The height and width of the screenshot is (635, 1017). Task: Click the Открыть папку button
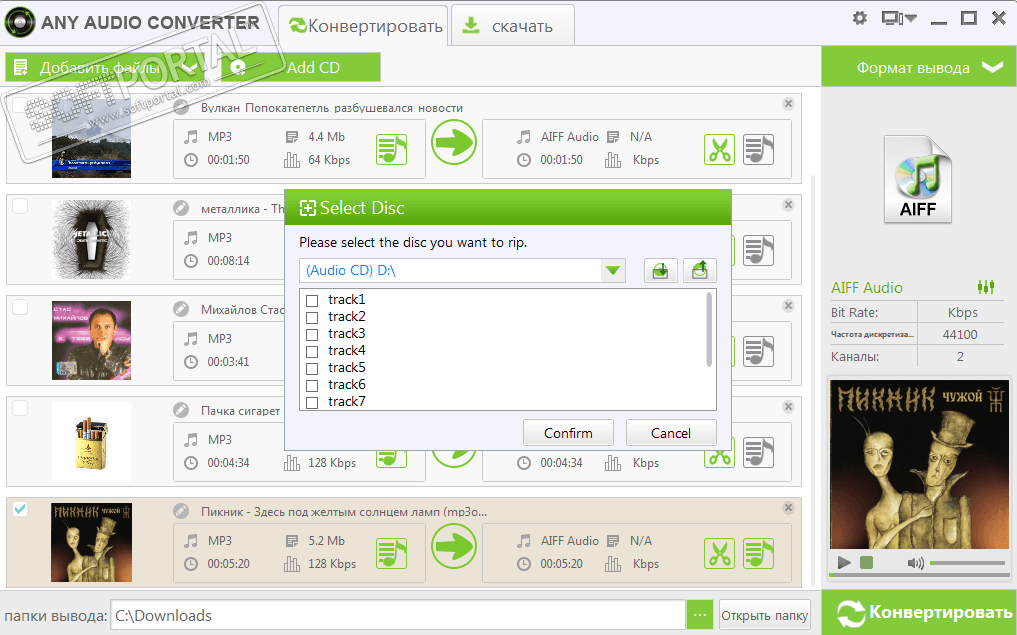pos(765,615)
